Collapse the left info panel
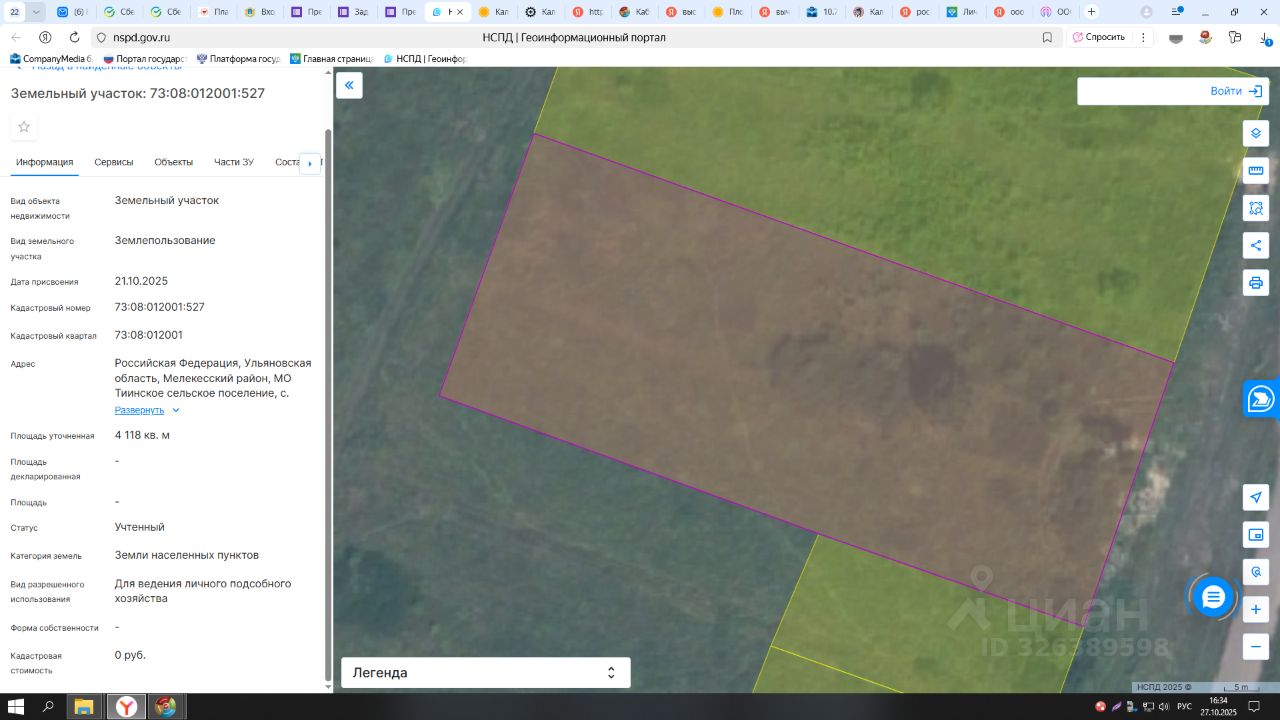The width and height of the screenshot is (1280, 720). (x=349, y=85)
